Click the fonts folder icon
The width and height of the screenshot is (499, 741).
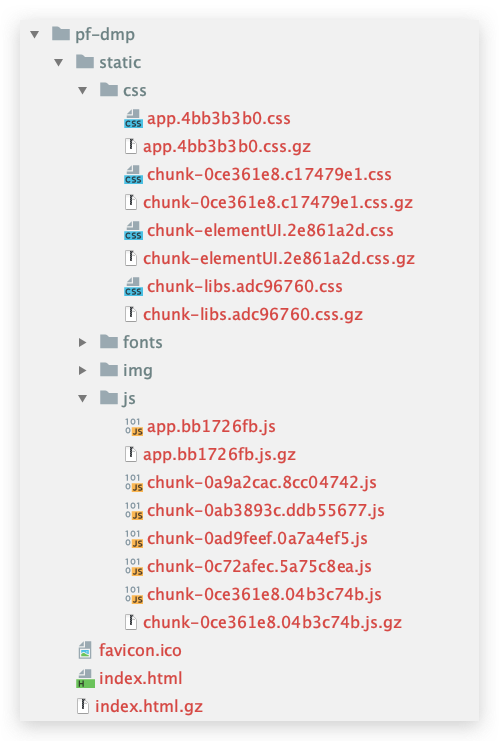[x=109, y=341]
